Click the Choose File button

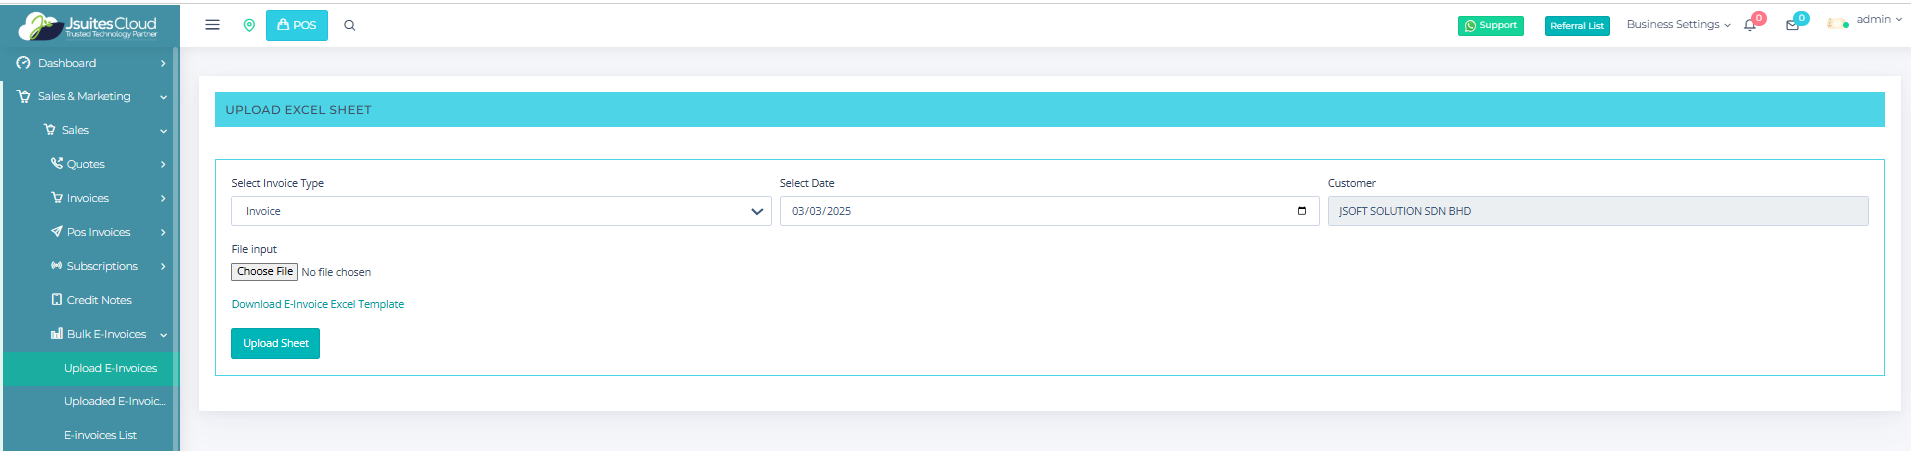264,272
